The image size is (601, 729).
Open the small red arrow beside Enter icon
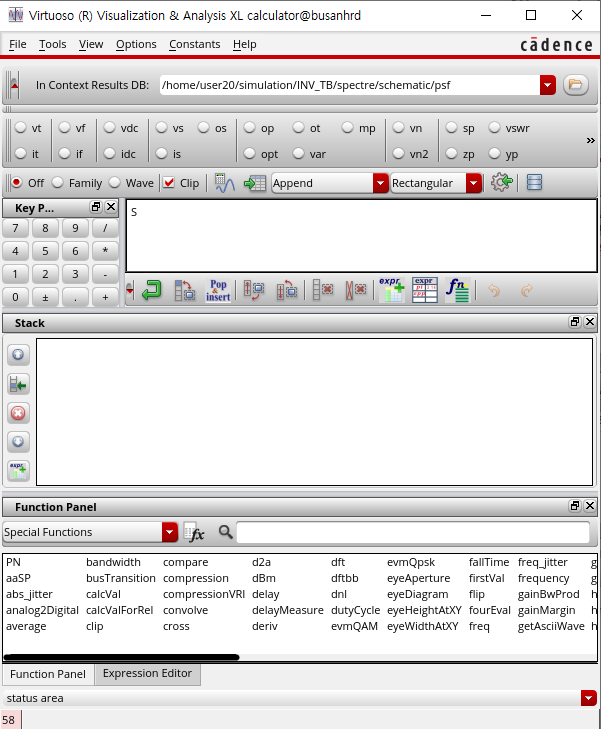tap(130, 290)
